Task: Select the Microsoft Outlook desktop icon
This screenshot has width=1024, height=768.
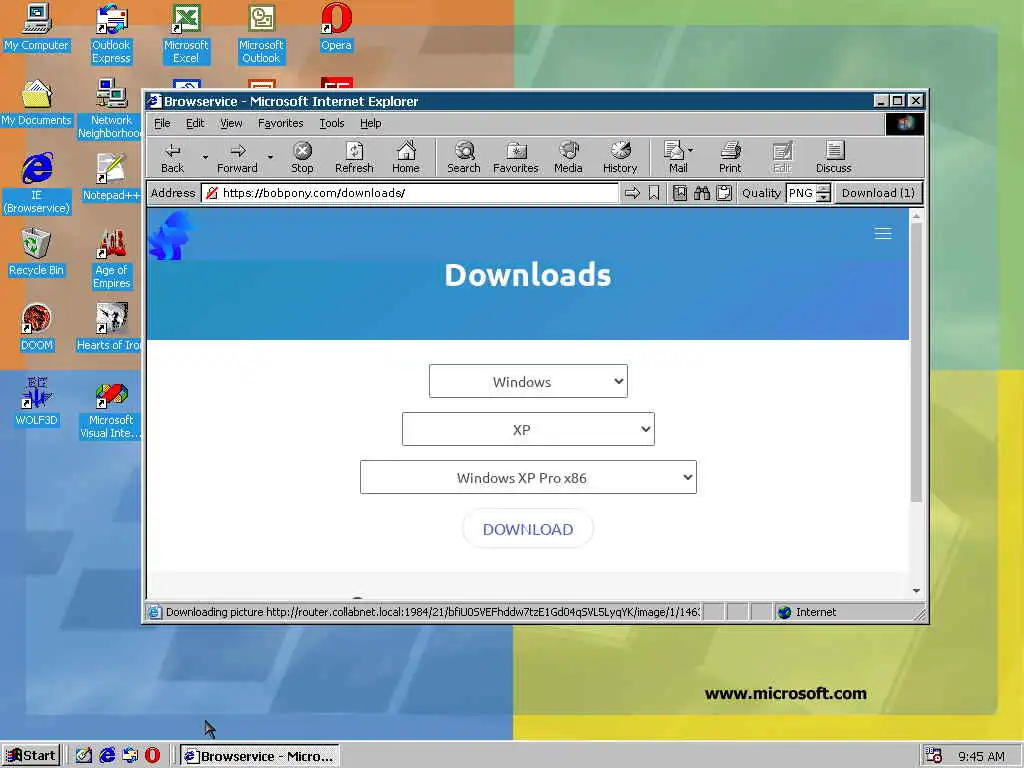Action: [x=261, y=34]
